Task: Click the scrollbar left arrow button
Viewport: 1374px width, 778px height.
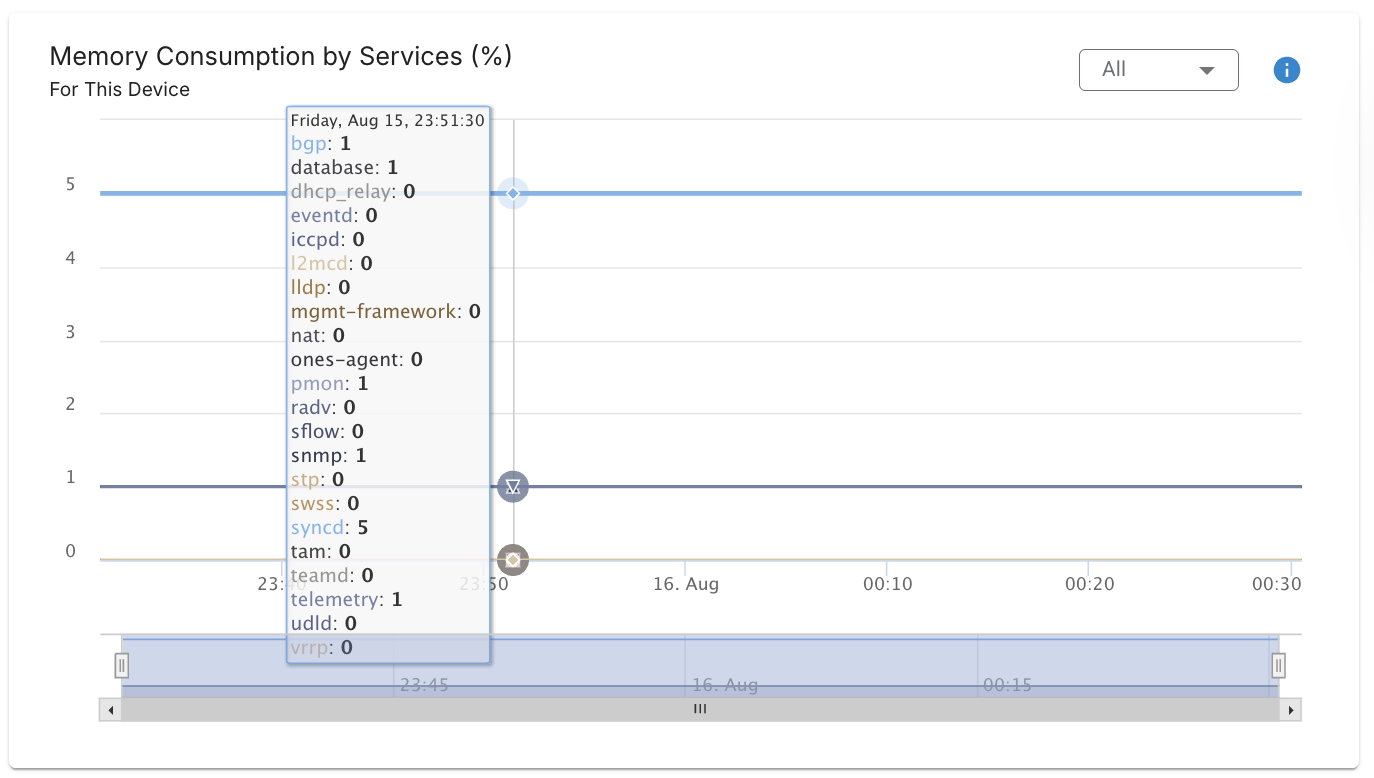Action: coord(110,710)
